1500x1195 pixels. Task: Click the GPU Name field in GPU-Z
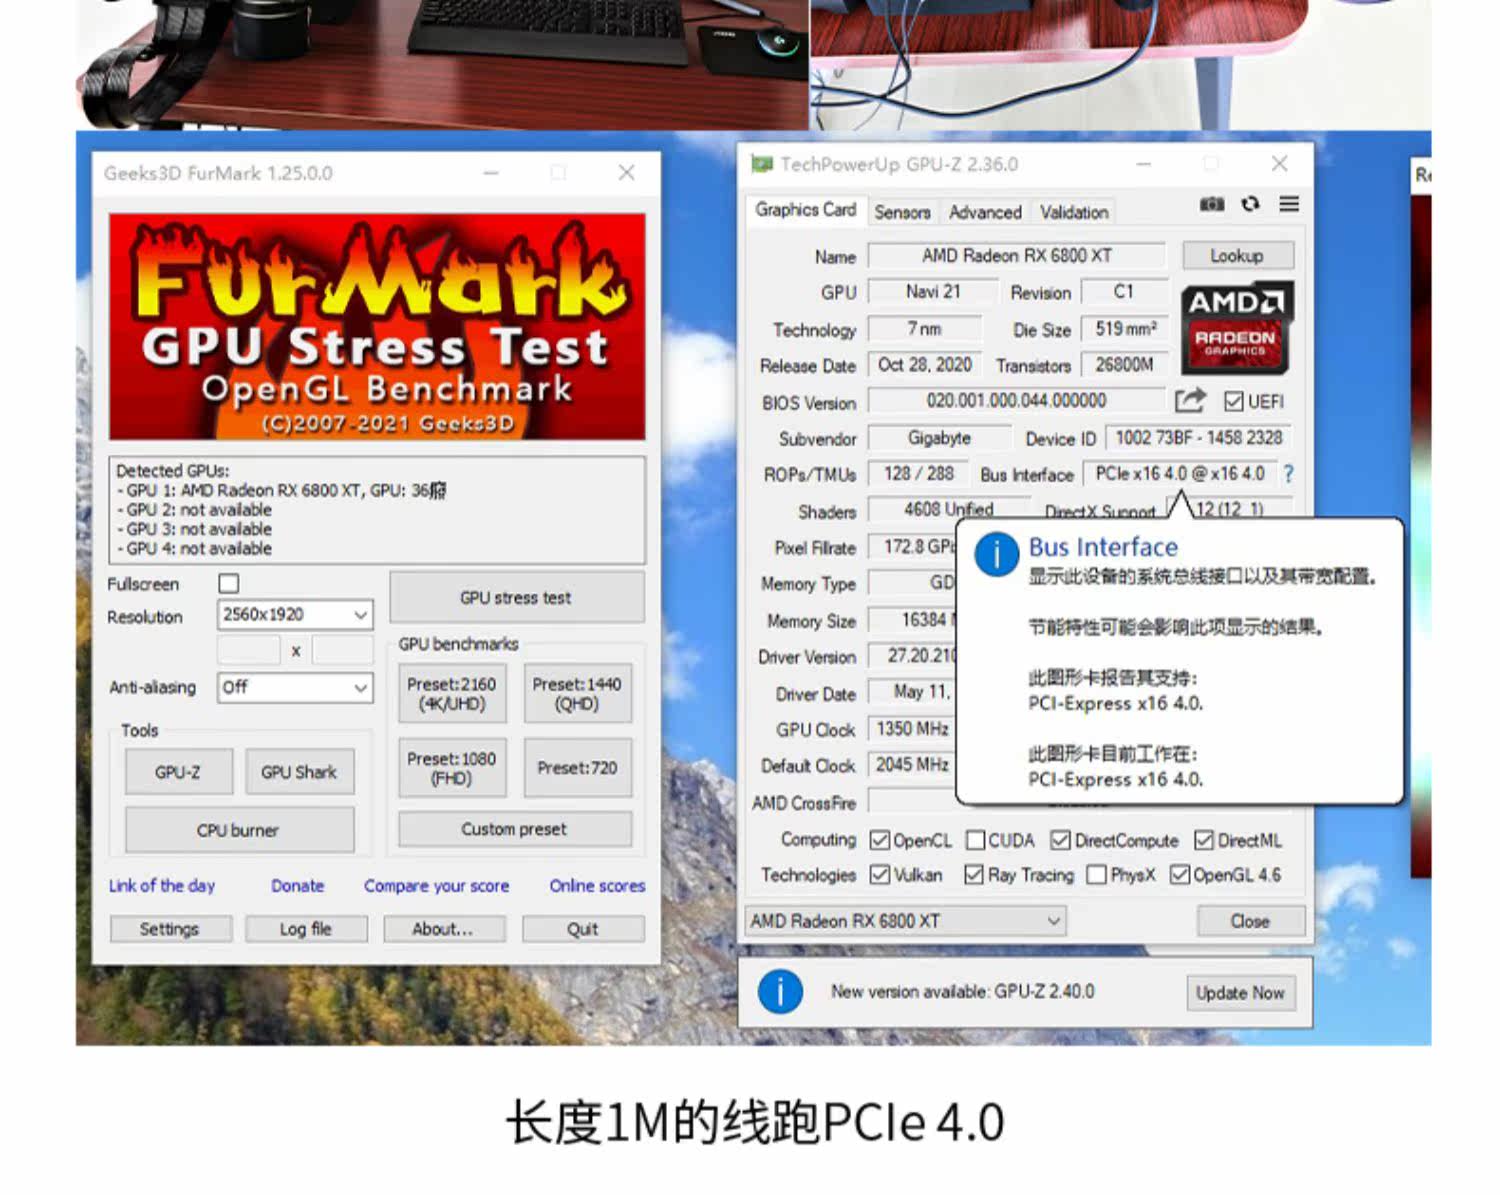(1017, 255)
